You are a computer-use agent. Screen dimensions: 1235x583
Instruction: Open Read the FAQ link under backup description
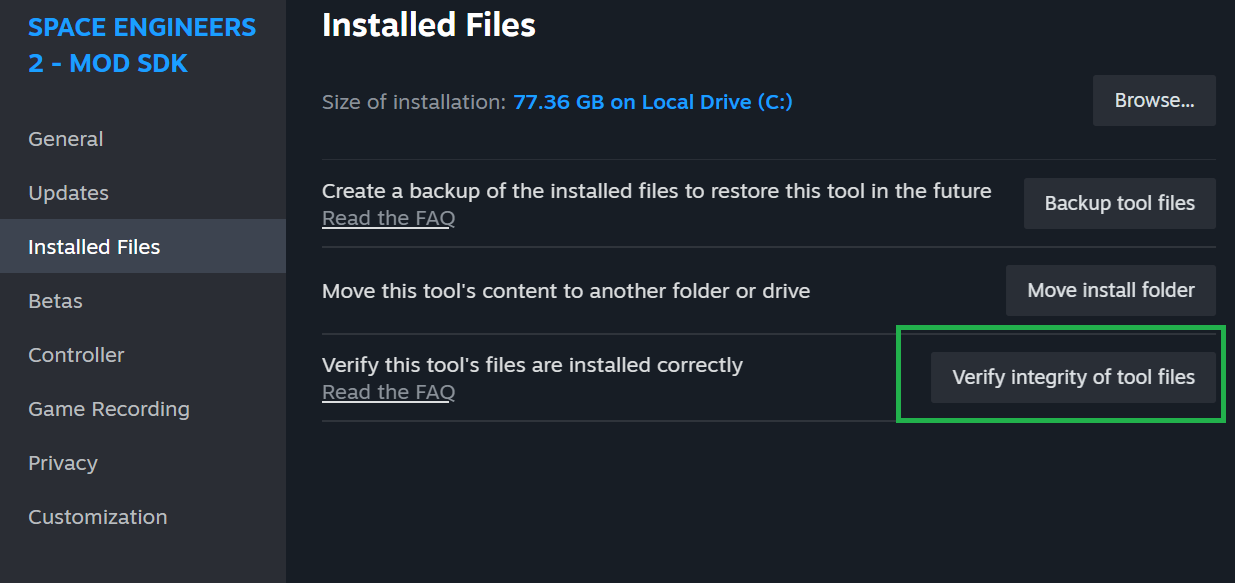(x=388, y=218)
